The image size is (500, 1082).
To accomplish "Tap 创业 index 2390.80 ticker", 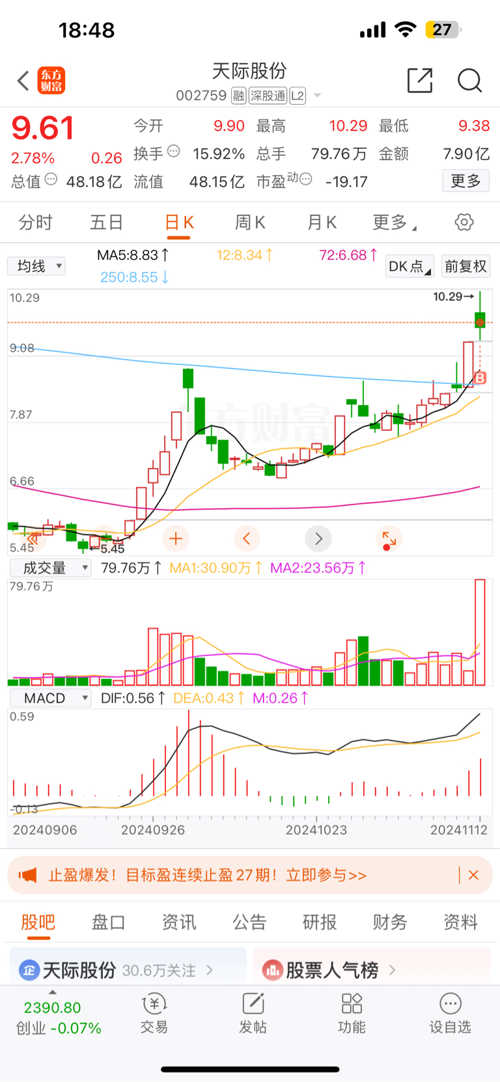I will click(59, 1017).
